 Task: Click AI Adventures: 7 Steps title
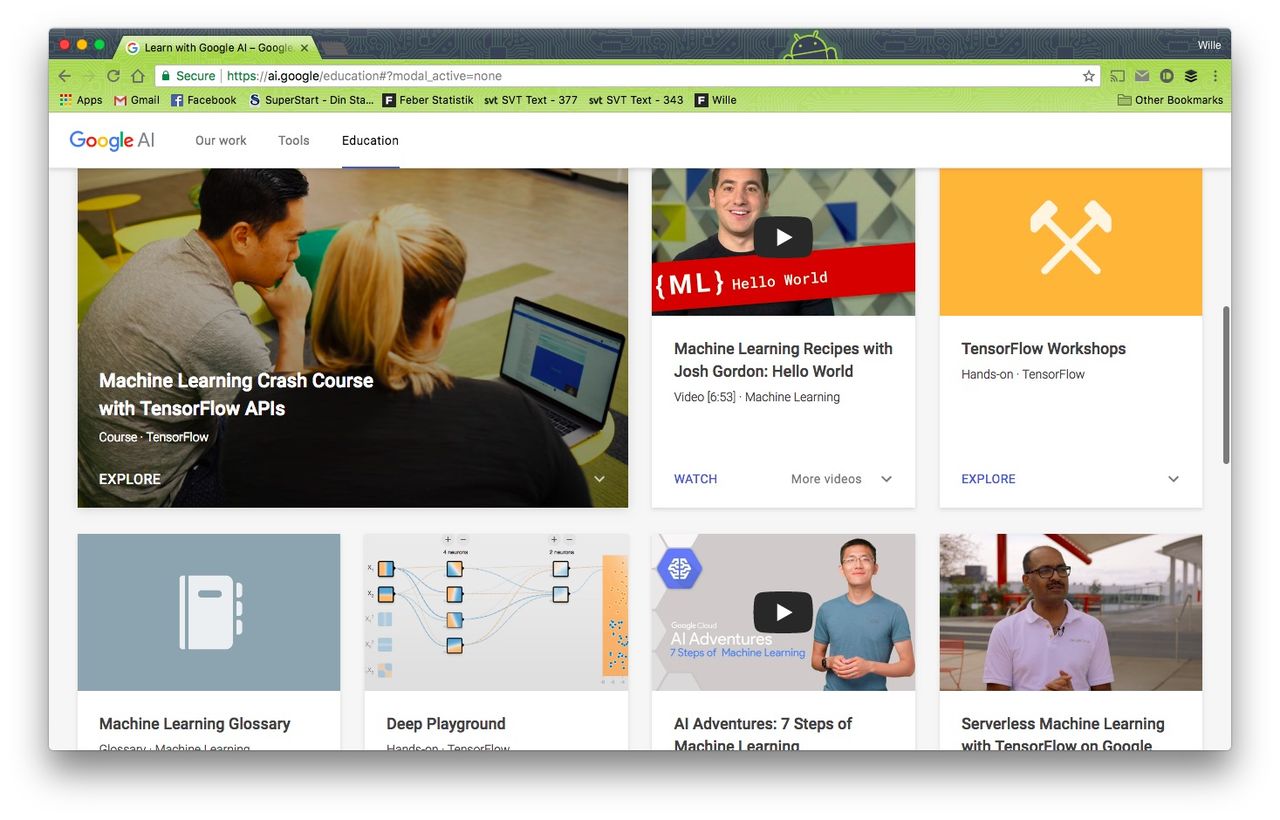point(763,734)
